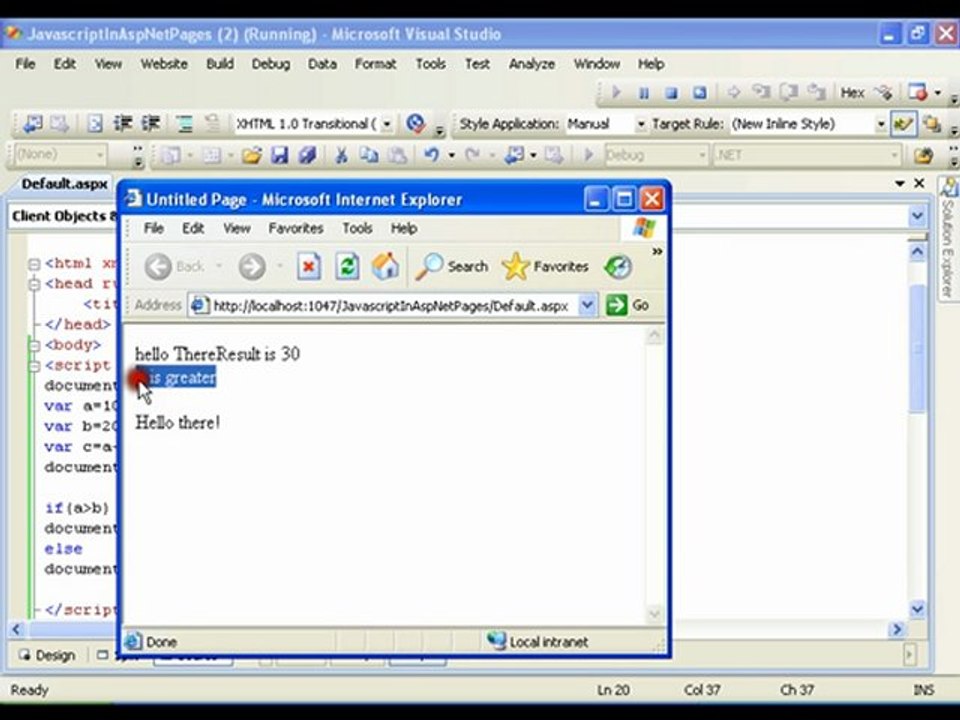The height and width of the screenshot is (720, 960).
Task: Click the 'Hello there!' page text
Action: (x=178, y=422)
